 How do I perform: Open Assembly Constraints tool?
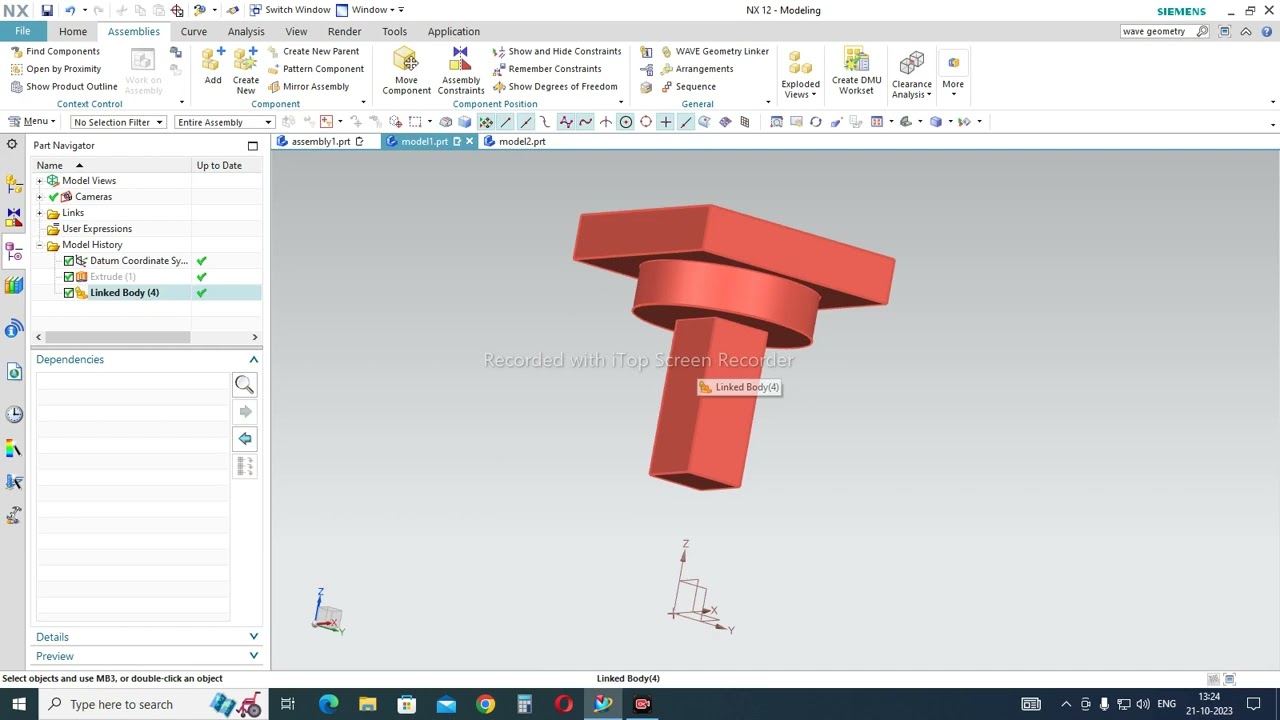coord(461,72)
